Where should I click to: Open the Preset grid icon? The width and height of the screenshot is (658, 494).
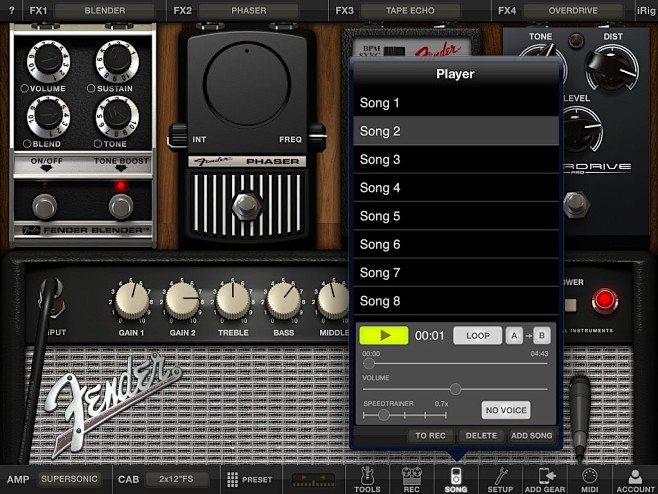click(x=248, y=479)
